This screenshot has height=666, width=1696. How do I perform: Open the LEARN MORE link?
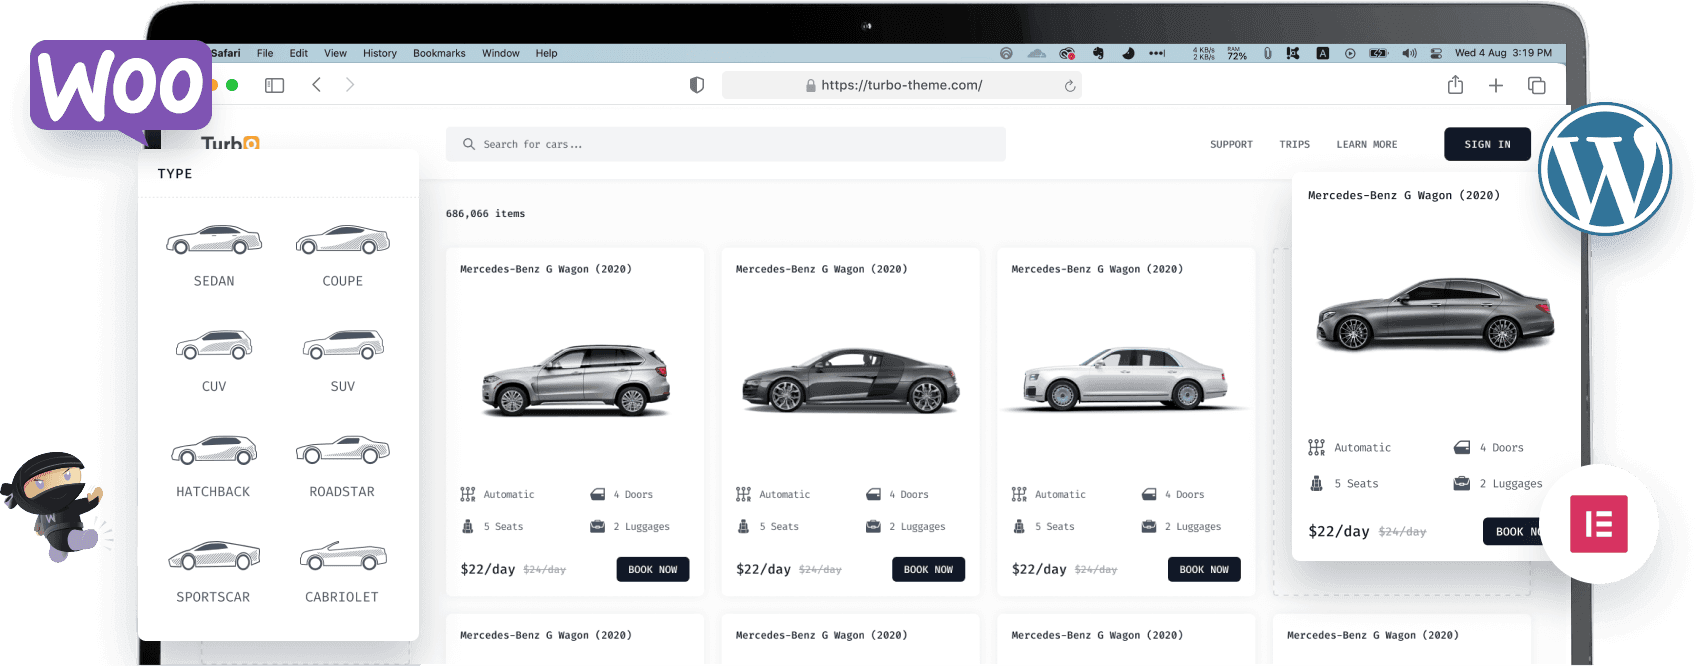coord(1367,144)
